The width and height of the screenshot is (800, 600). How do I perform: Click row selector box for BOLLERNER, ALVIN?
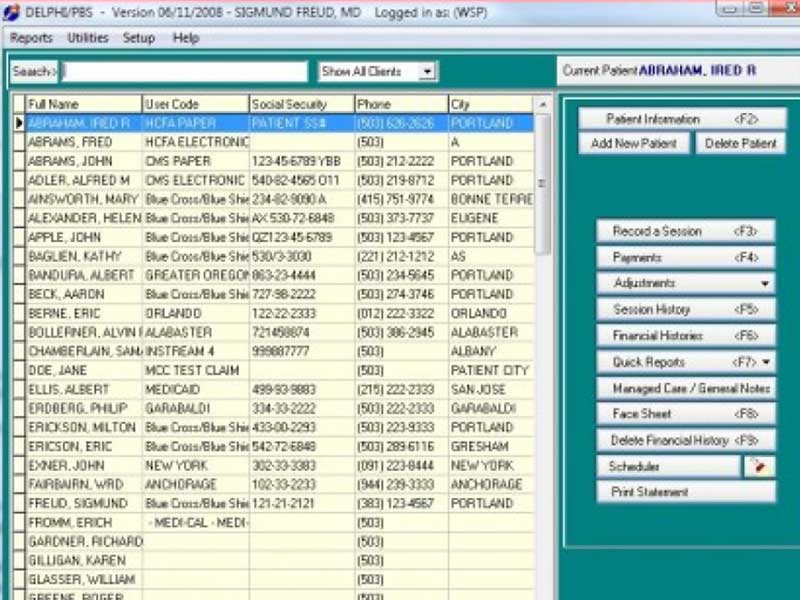[19, 332]
